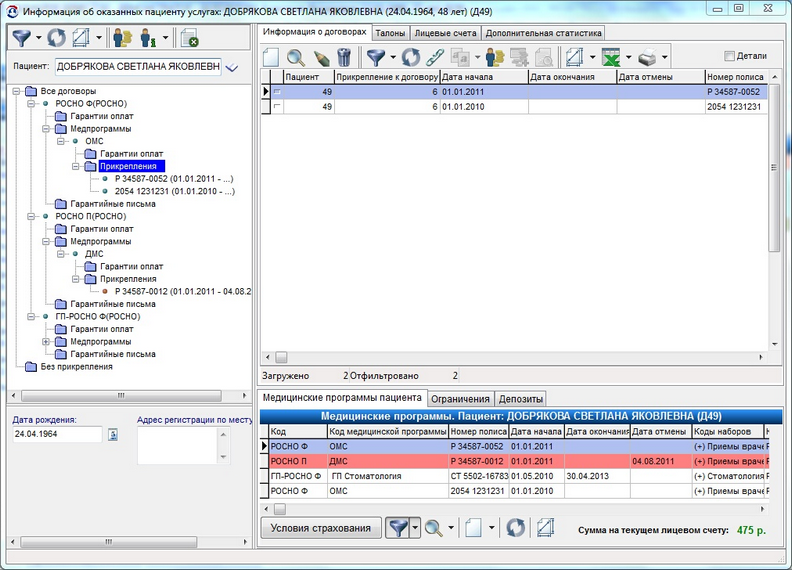Open the Депозиты tab
This screenshot has height=570, width=792.
pos(520,399)
